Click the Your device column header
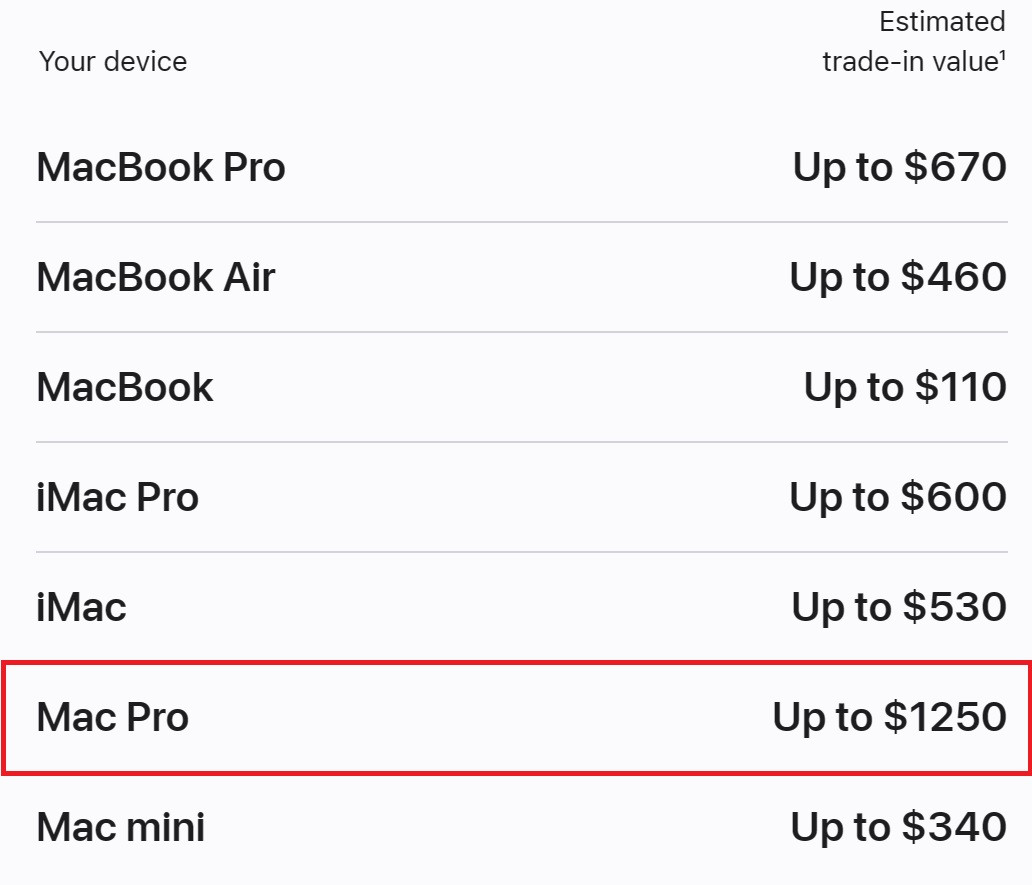The height and width of the screenshot is (885, 1032). point(113,62)
